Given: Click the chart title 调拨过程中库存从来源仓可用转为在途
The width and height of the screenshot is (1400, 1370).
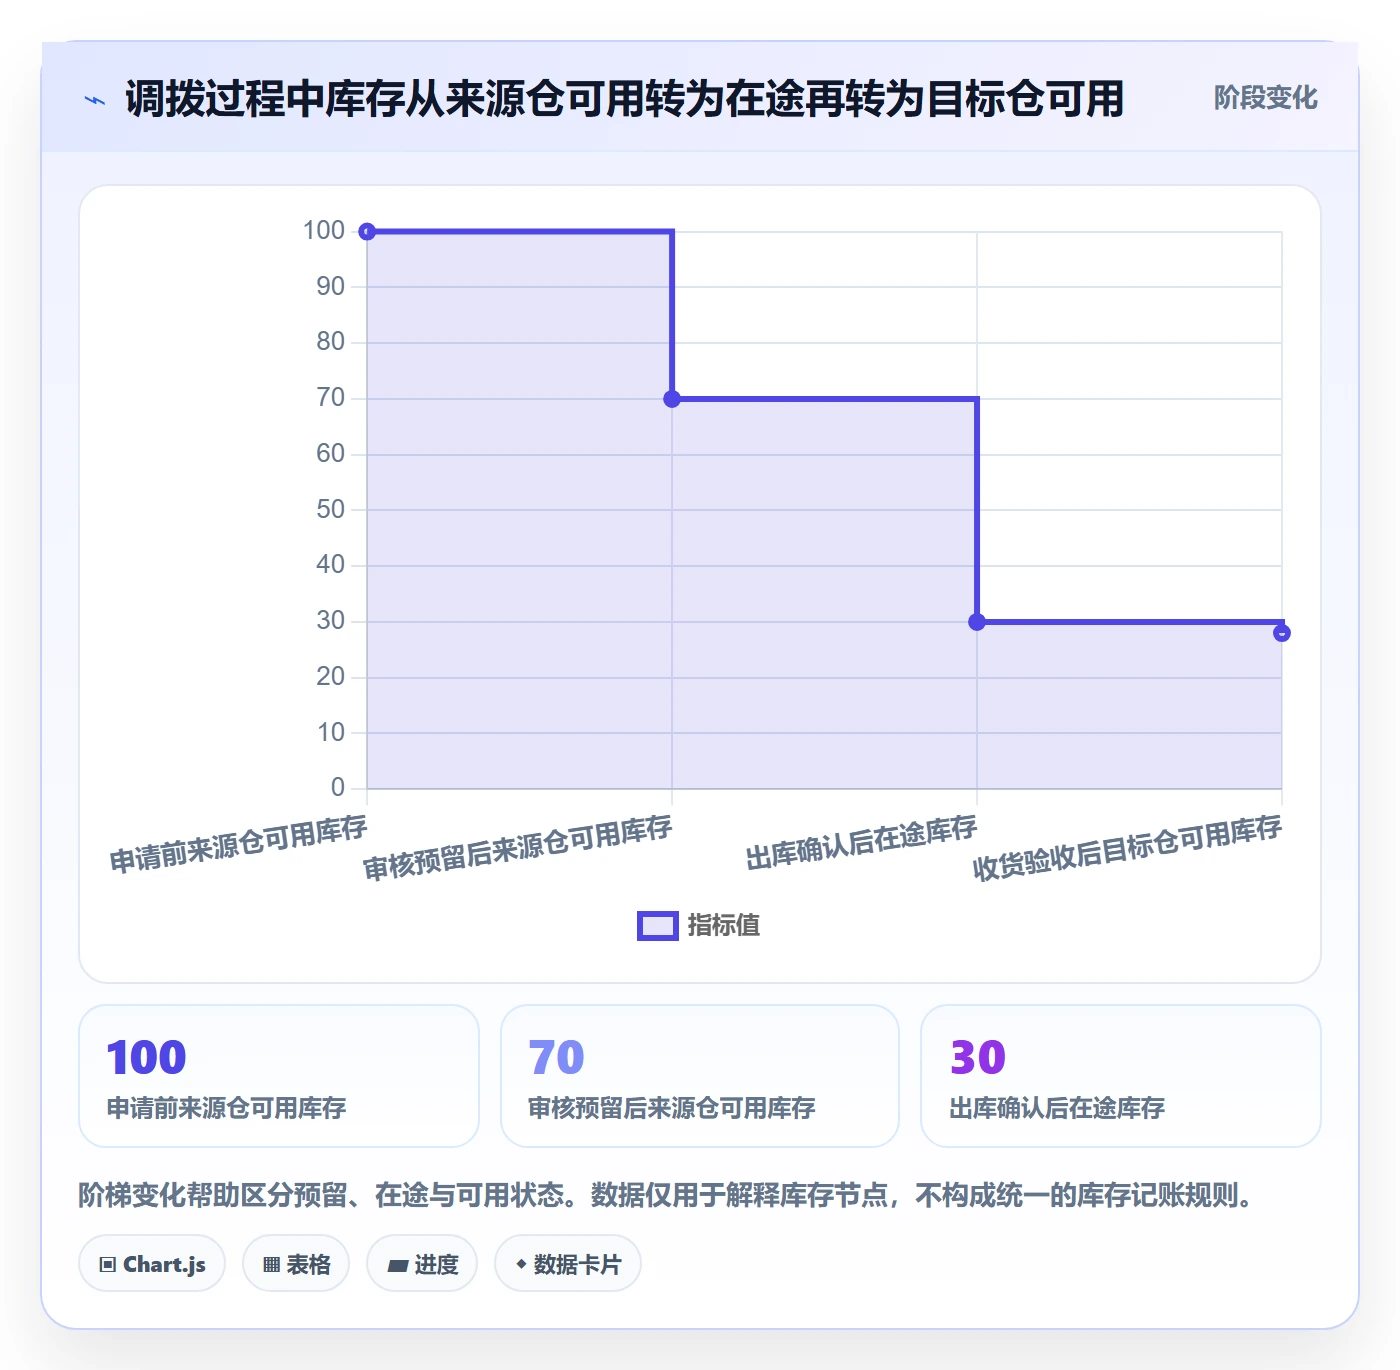Looking at the screenshot, I should point(625,99).
